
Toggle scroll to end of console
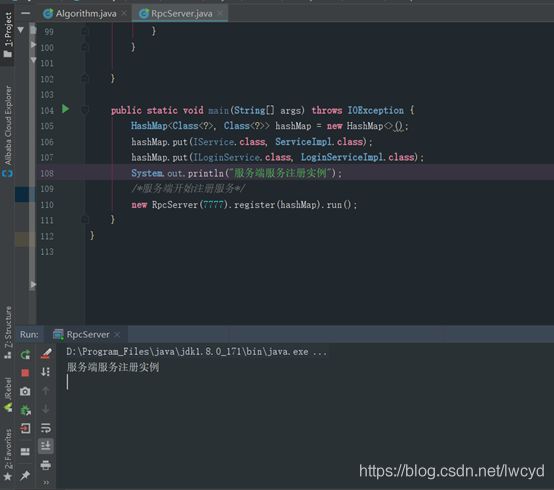click(x=46, y=446)
